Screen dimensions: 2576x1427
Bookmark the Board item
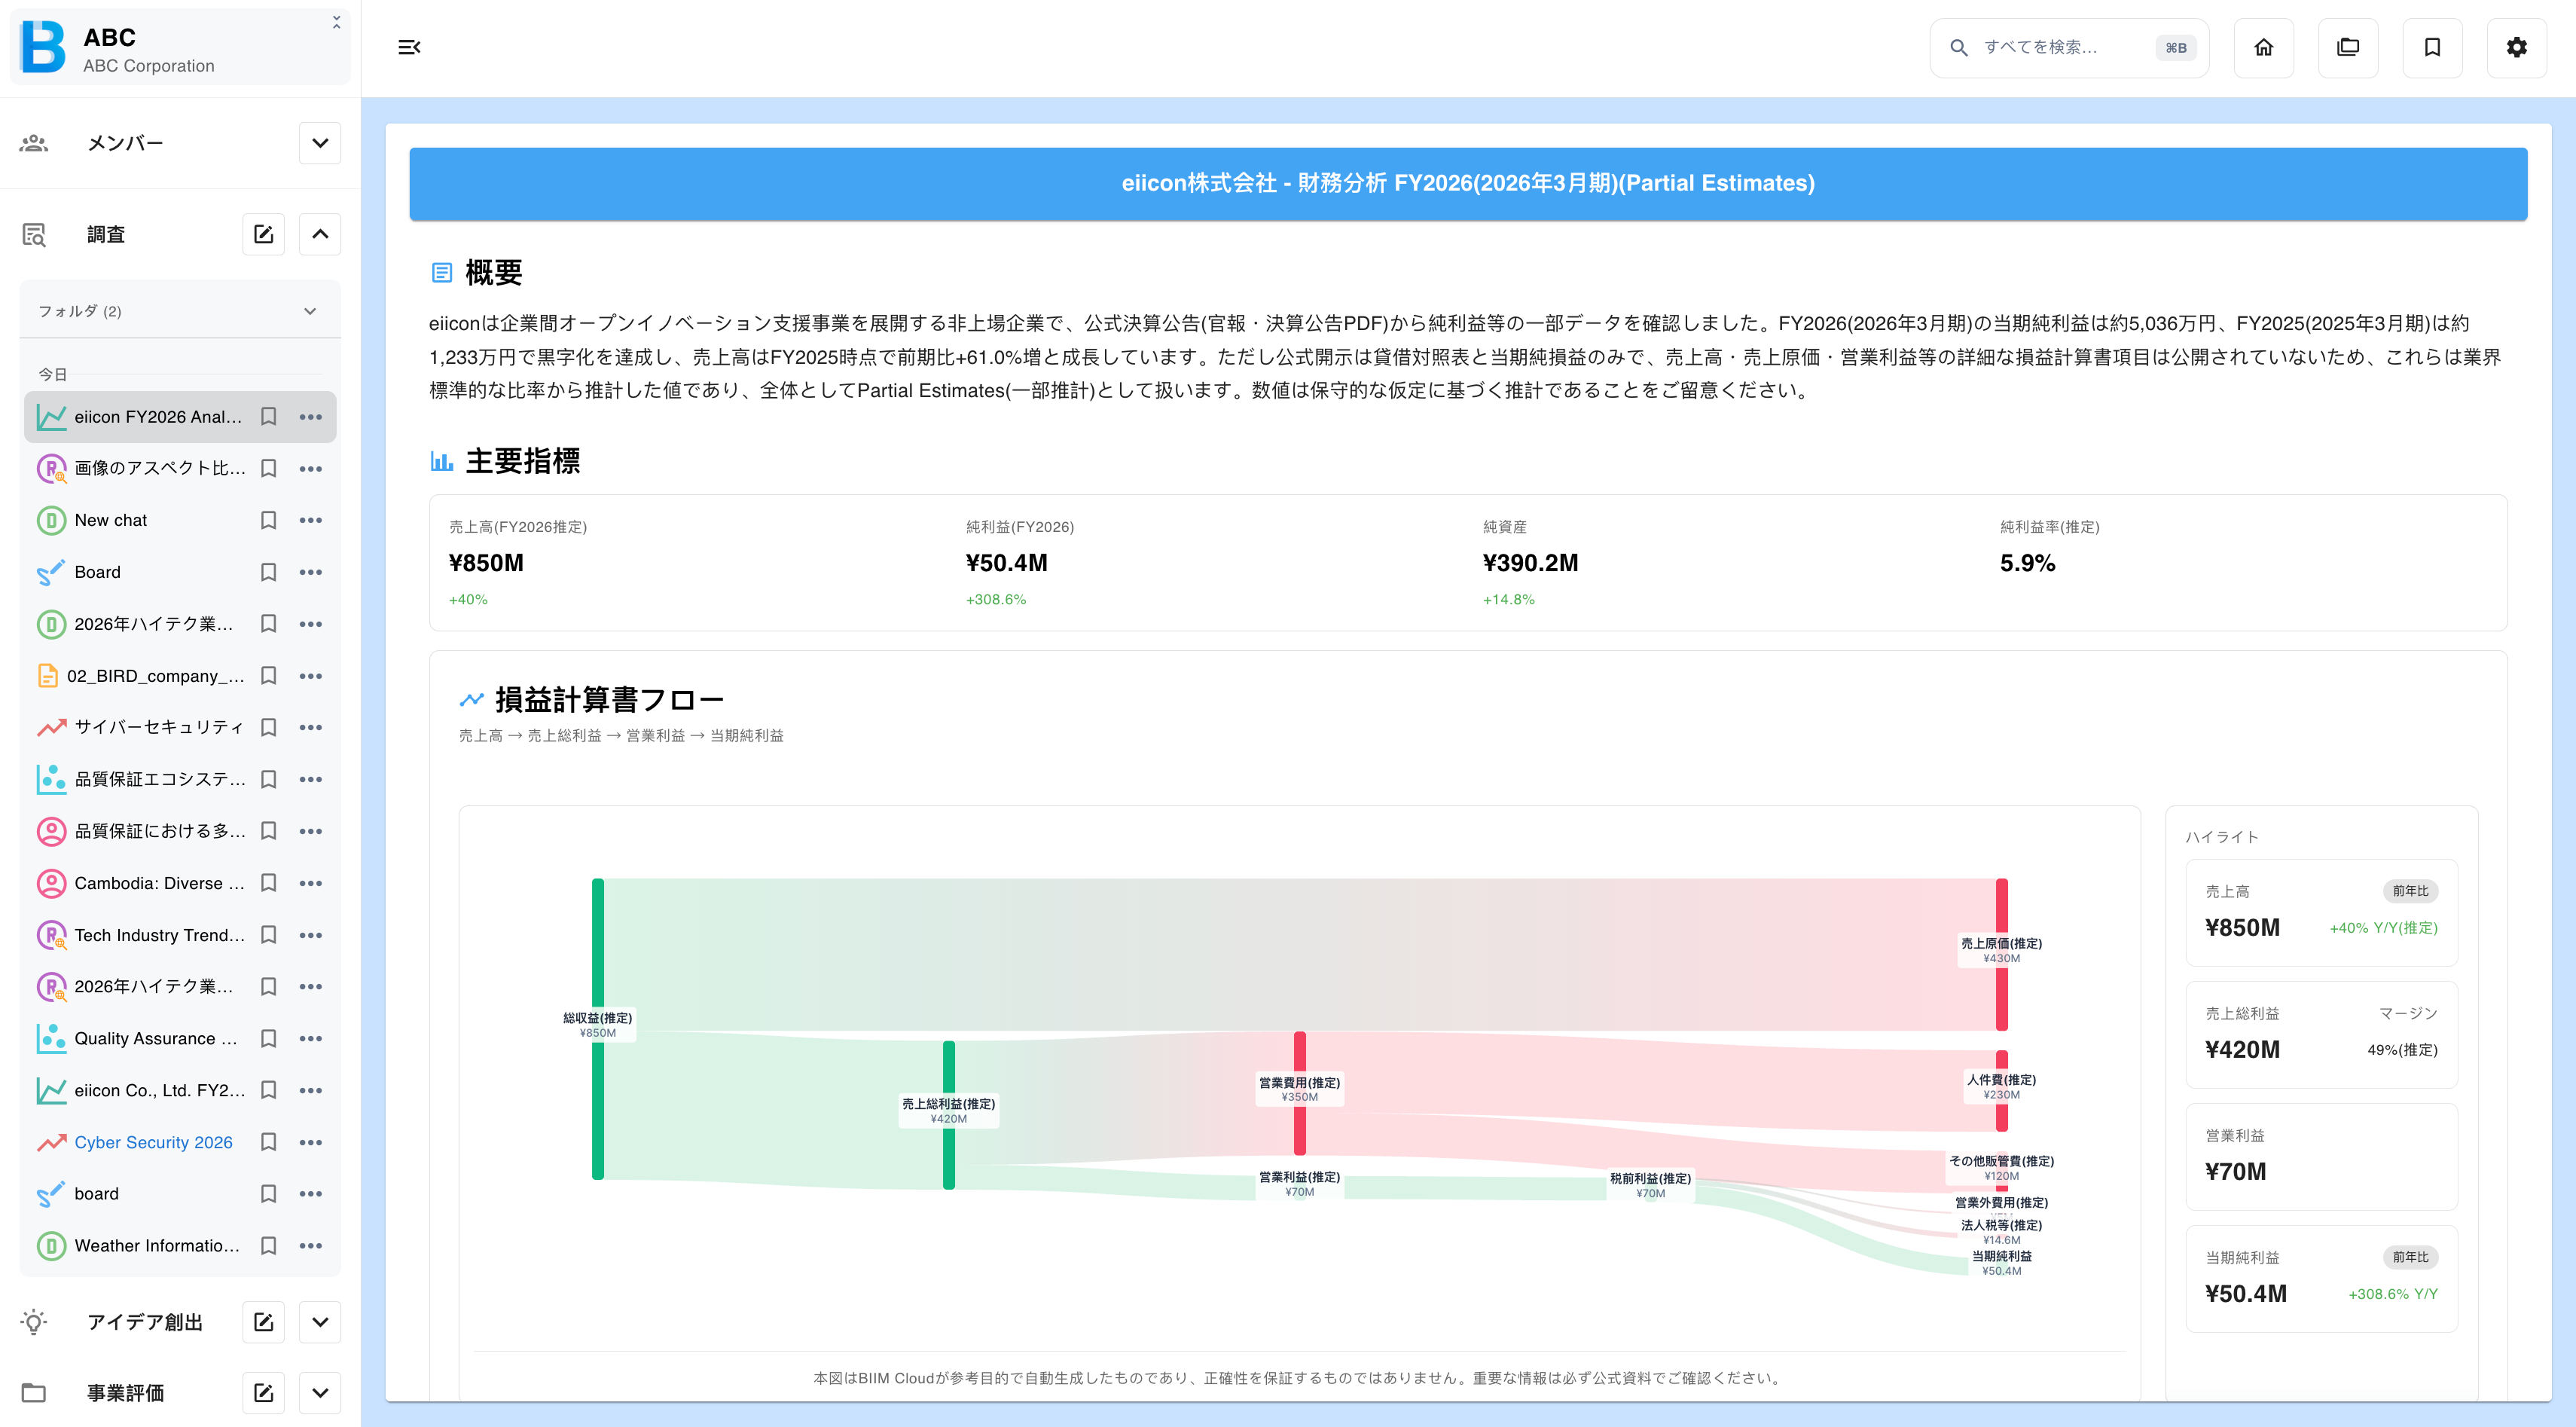(268, 572)
